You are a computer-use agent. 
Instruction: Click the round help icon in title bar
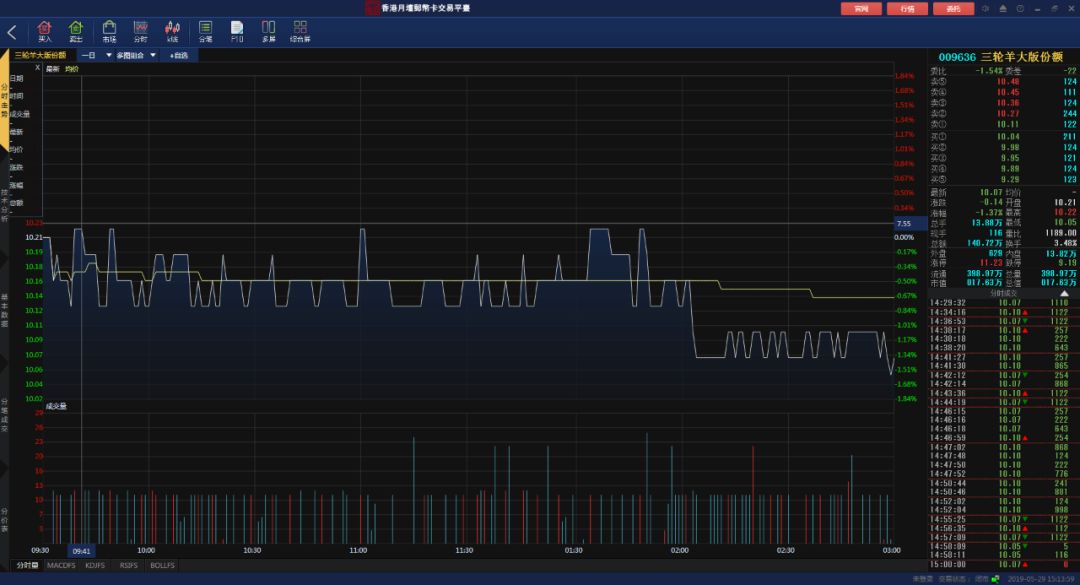[1020, 8]
